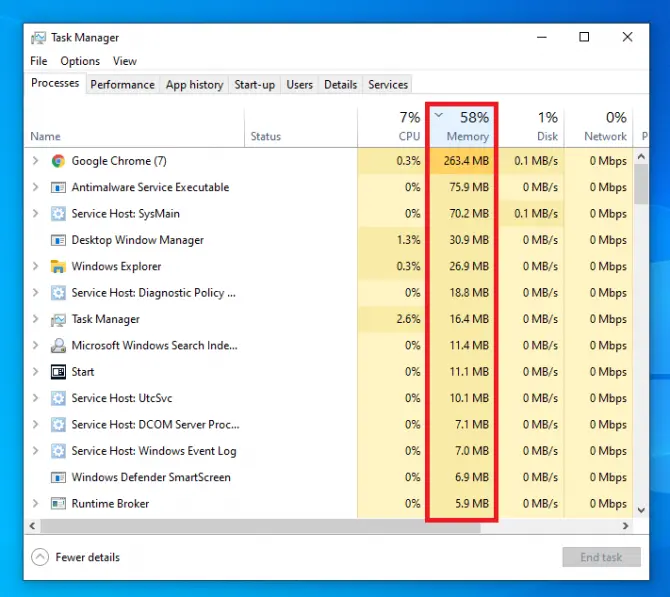Image resolution: width=670 pixels, height=597 pixels.
Task: Click the vertical scrollbar thumb
Action: [x=641, y=185]
